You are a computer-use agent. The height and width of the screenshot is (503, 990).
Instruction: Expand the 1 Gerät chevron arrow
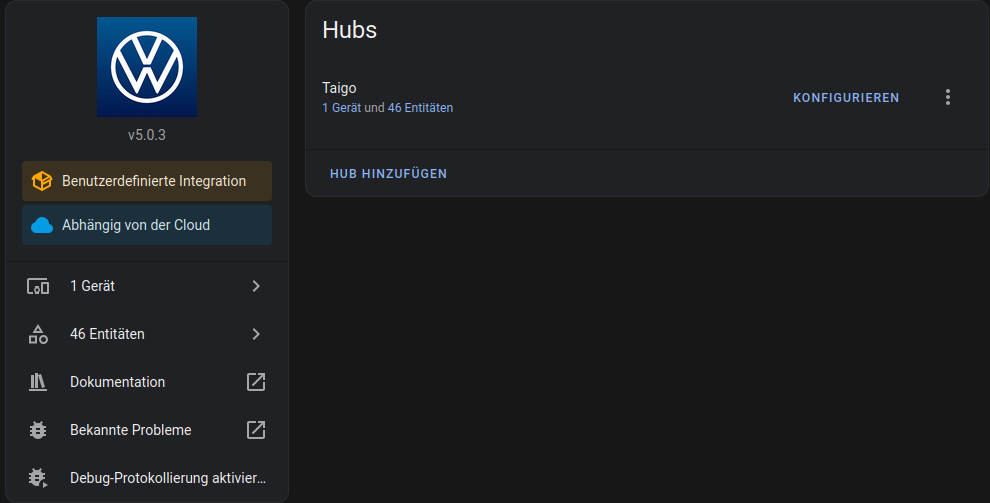click(256, 286)
